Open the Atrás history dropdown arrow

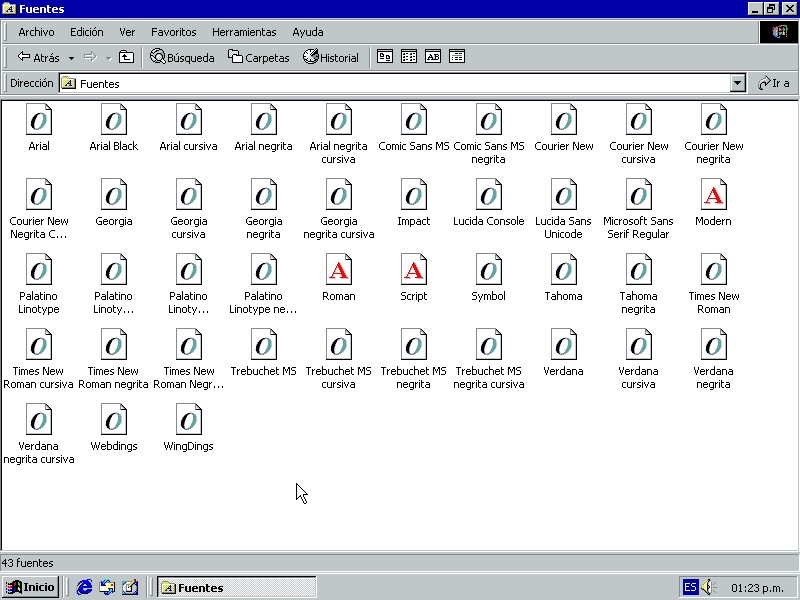click(71, 58)
